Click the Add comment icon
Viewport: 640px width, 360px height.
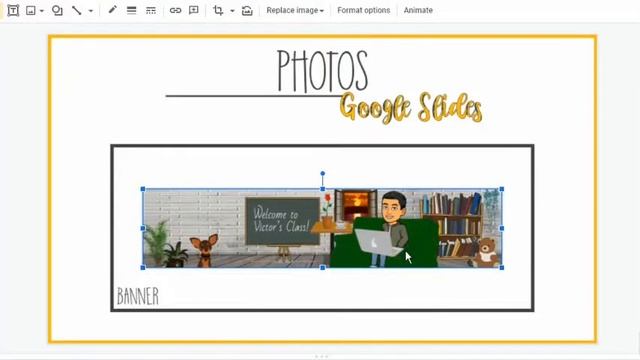pos(194,11)
